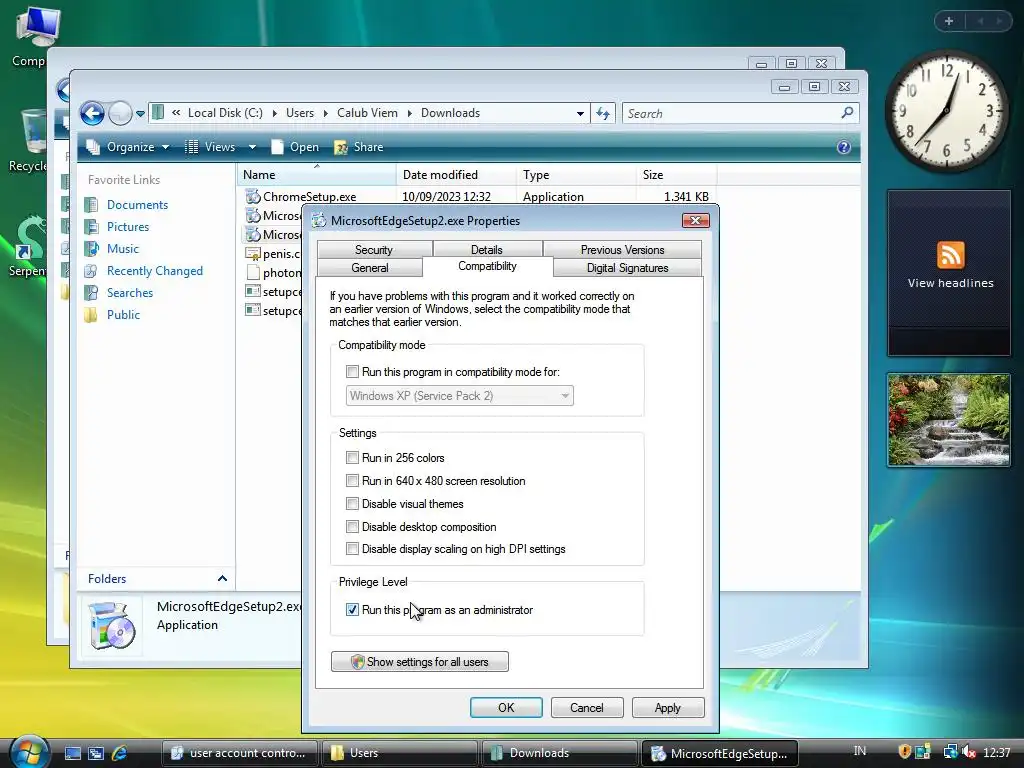Open Pictures favorite link
Screen dimensions: 1024x768
[128, 227]
